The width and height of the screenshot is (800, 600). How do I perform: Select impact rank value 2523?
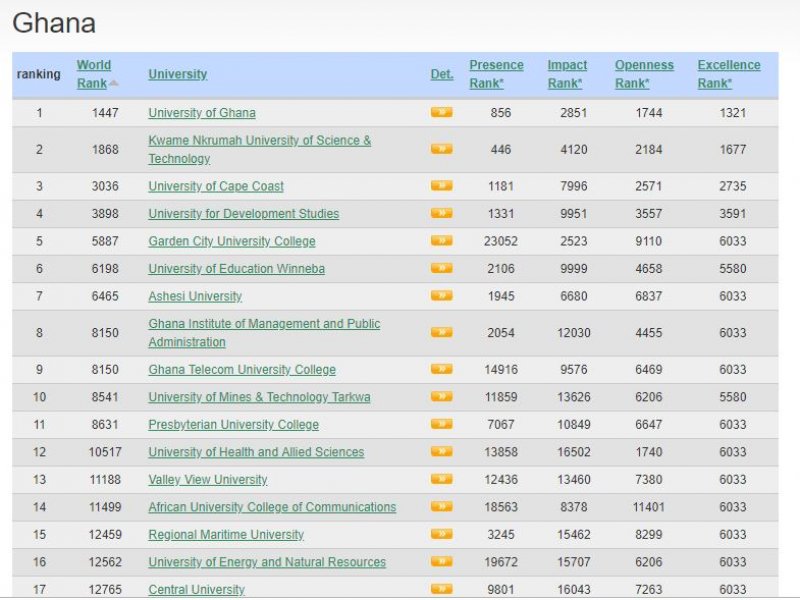[x=573, y=241]
